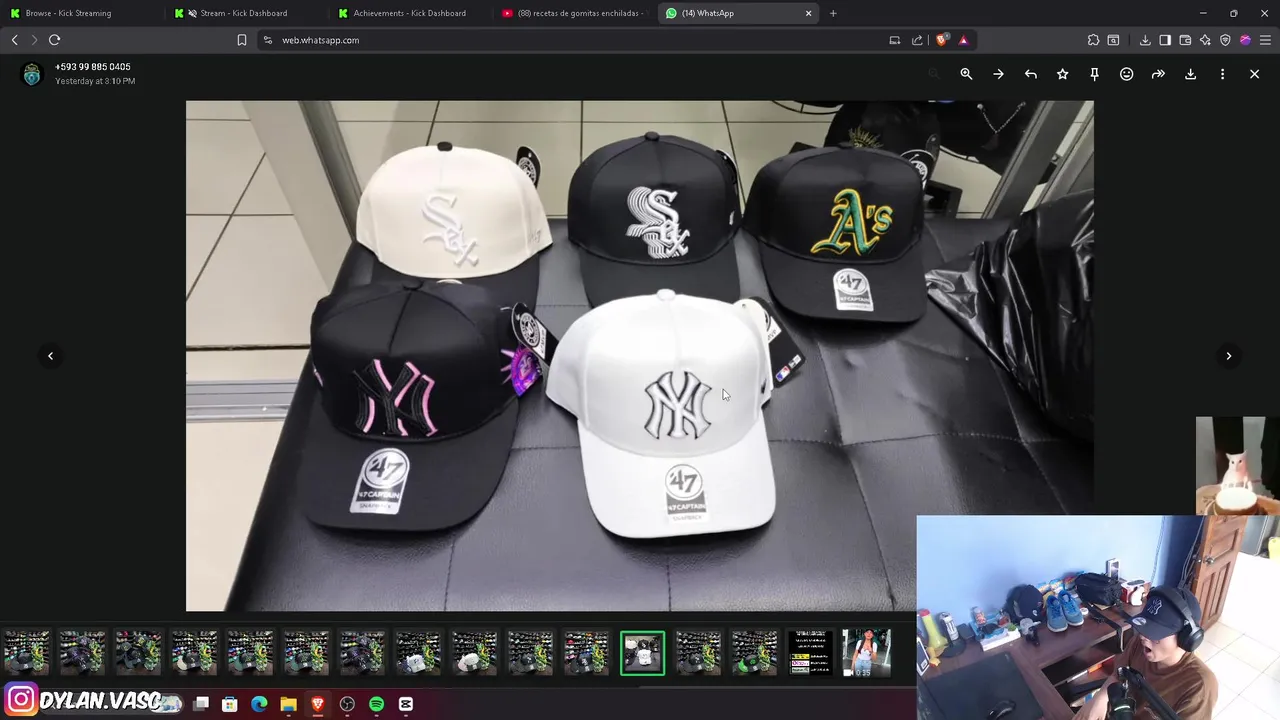Viewport: 1280px width, 720px height.
Task: Open Brave Rewards triangle icon
Action: click(963, 40)
